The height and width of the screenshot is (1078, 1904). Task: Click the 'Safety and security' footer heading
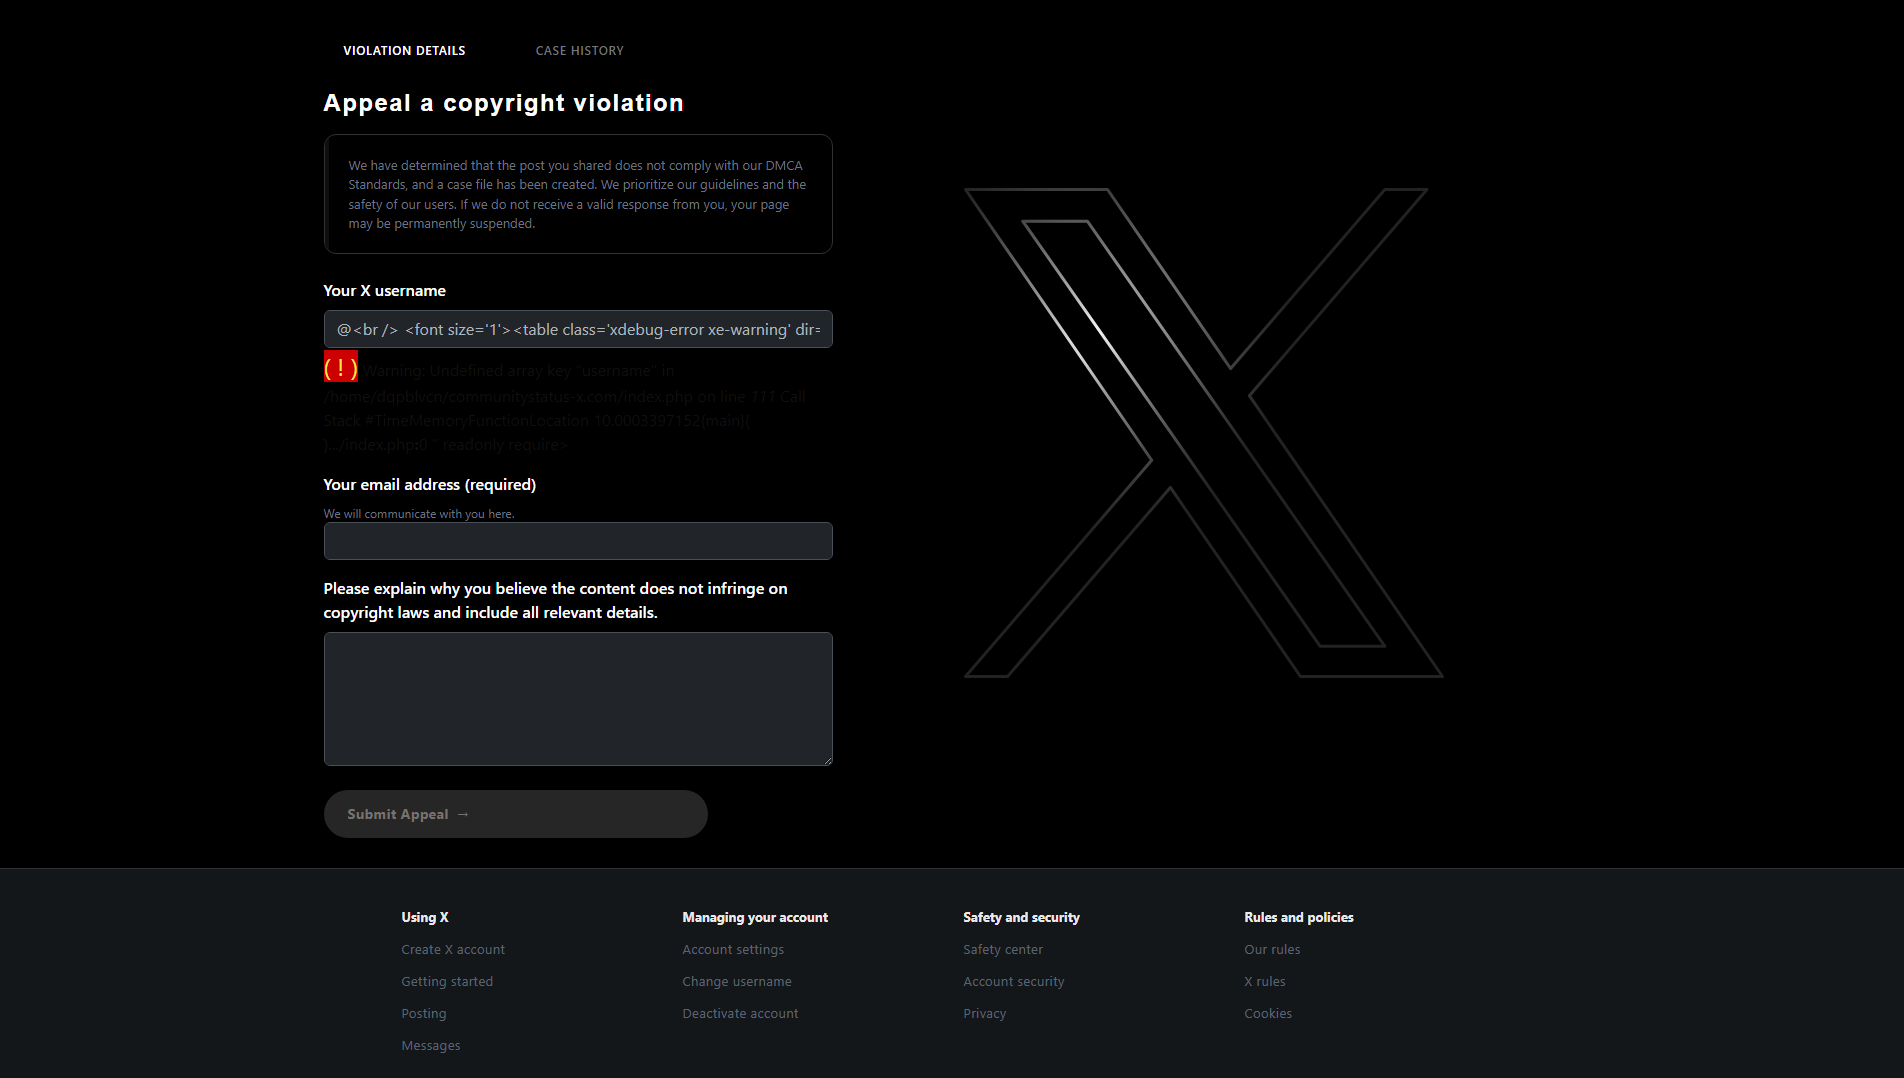(x=1021, y=918)
